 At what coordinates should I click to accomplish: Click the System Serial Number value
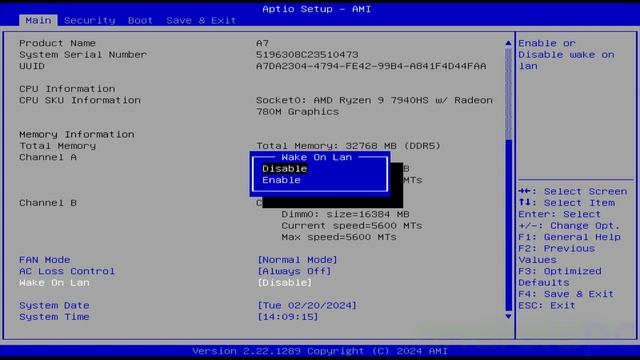307,55
